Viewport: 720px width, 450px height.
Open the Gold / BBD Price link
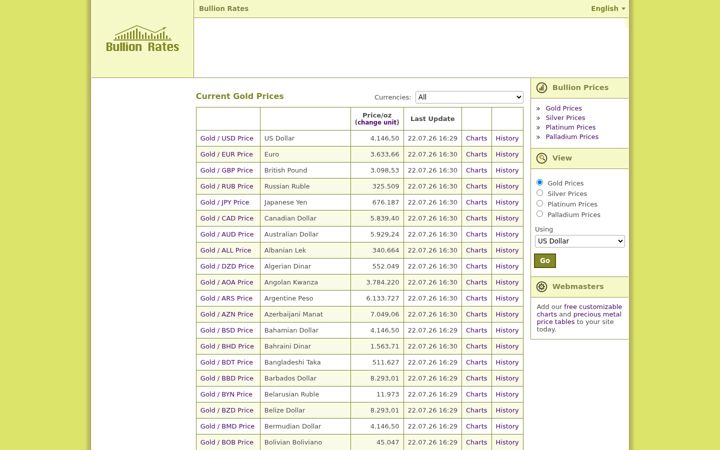(x=226, y=379)
